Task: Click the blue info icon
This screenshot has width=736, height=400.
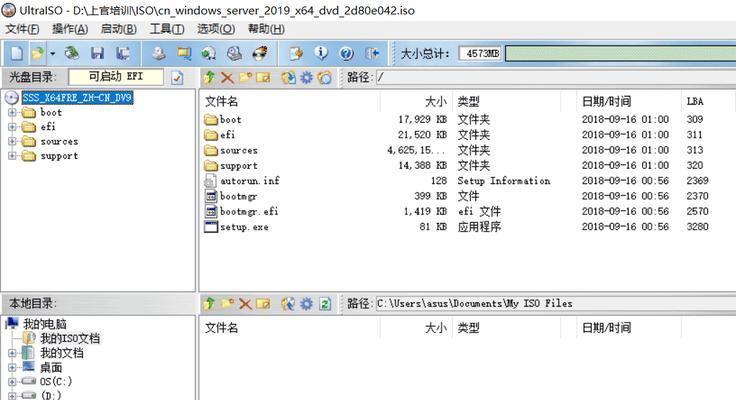Action: 321,53
